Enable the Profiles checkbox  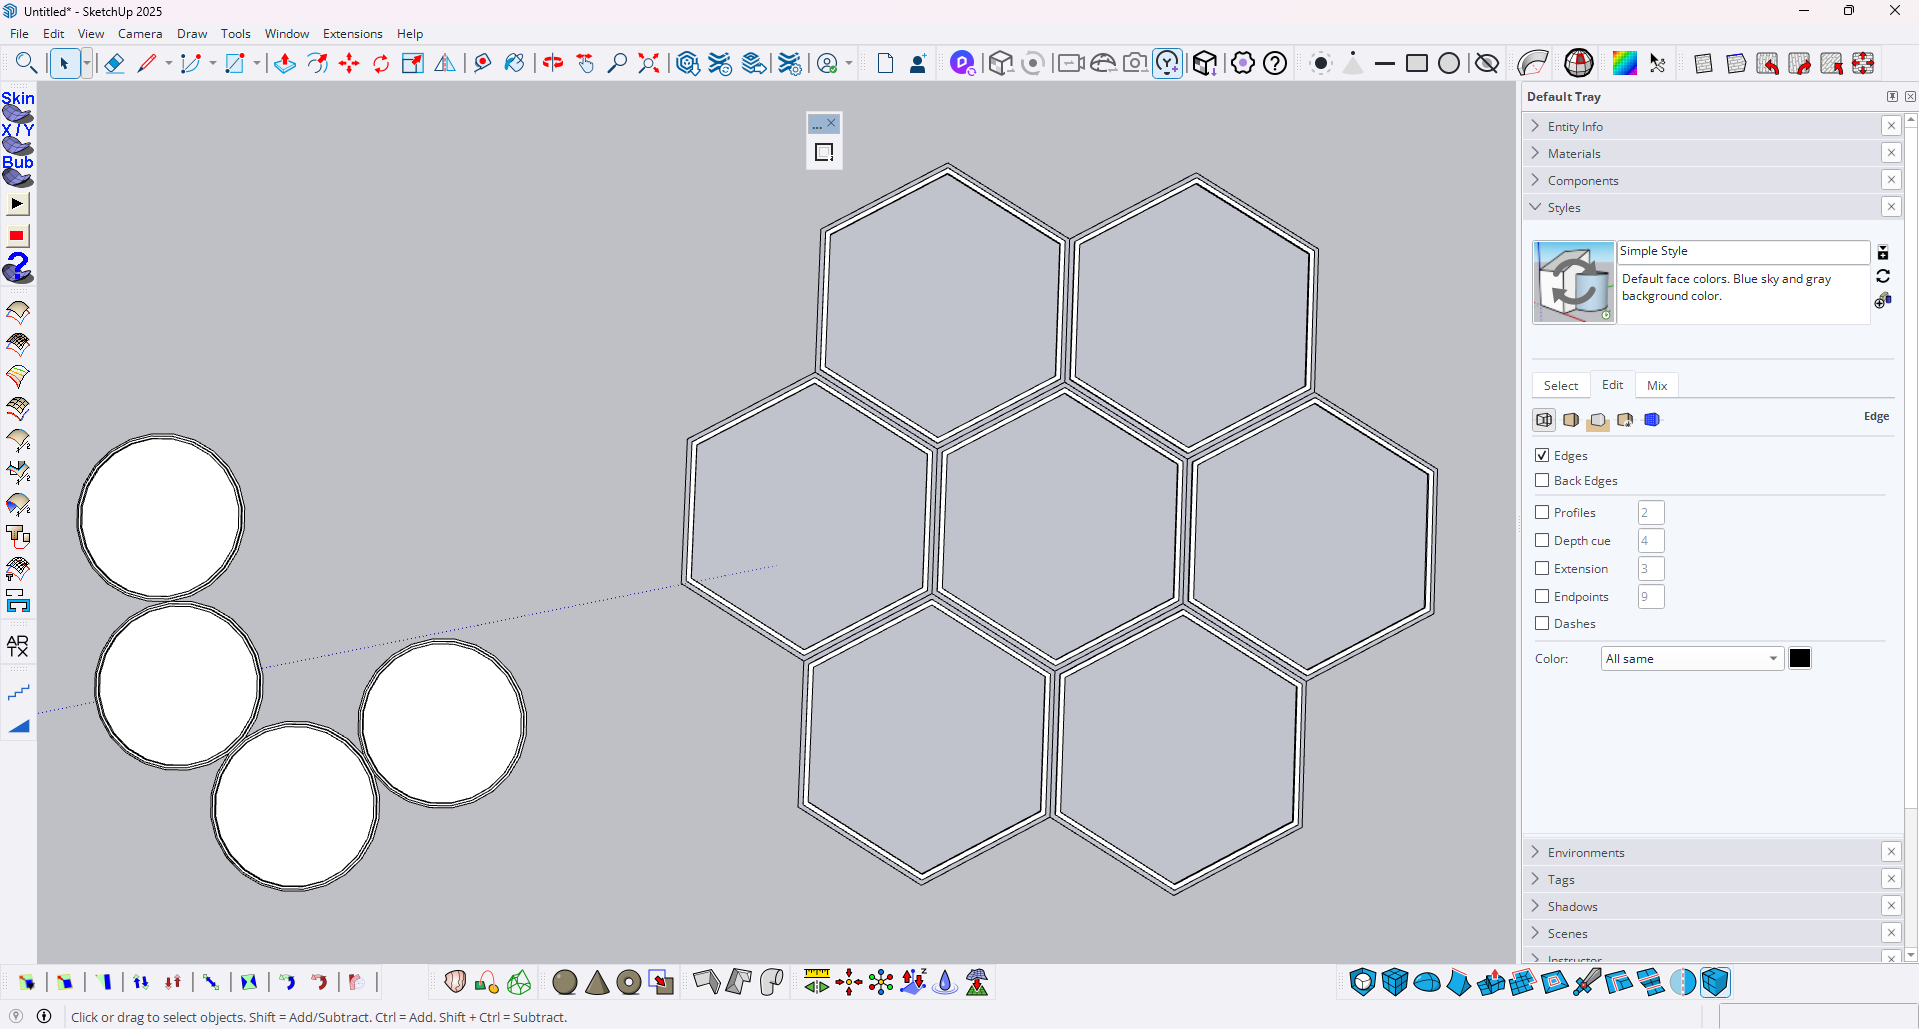click(x=1542, y=512)
